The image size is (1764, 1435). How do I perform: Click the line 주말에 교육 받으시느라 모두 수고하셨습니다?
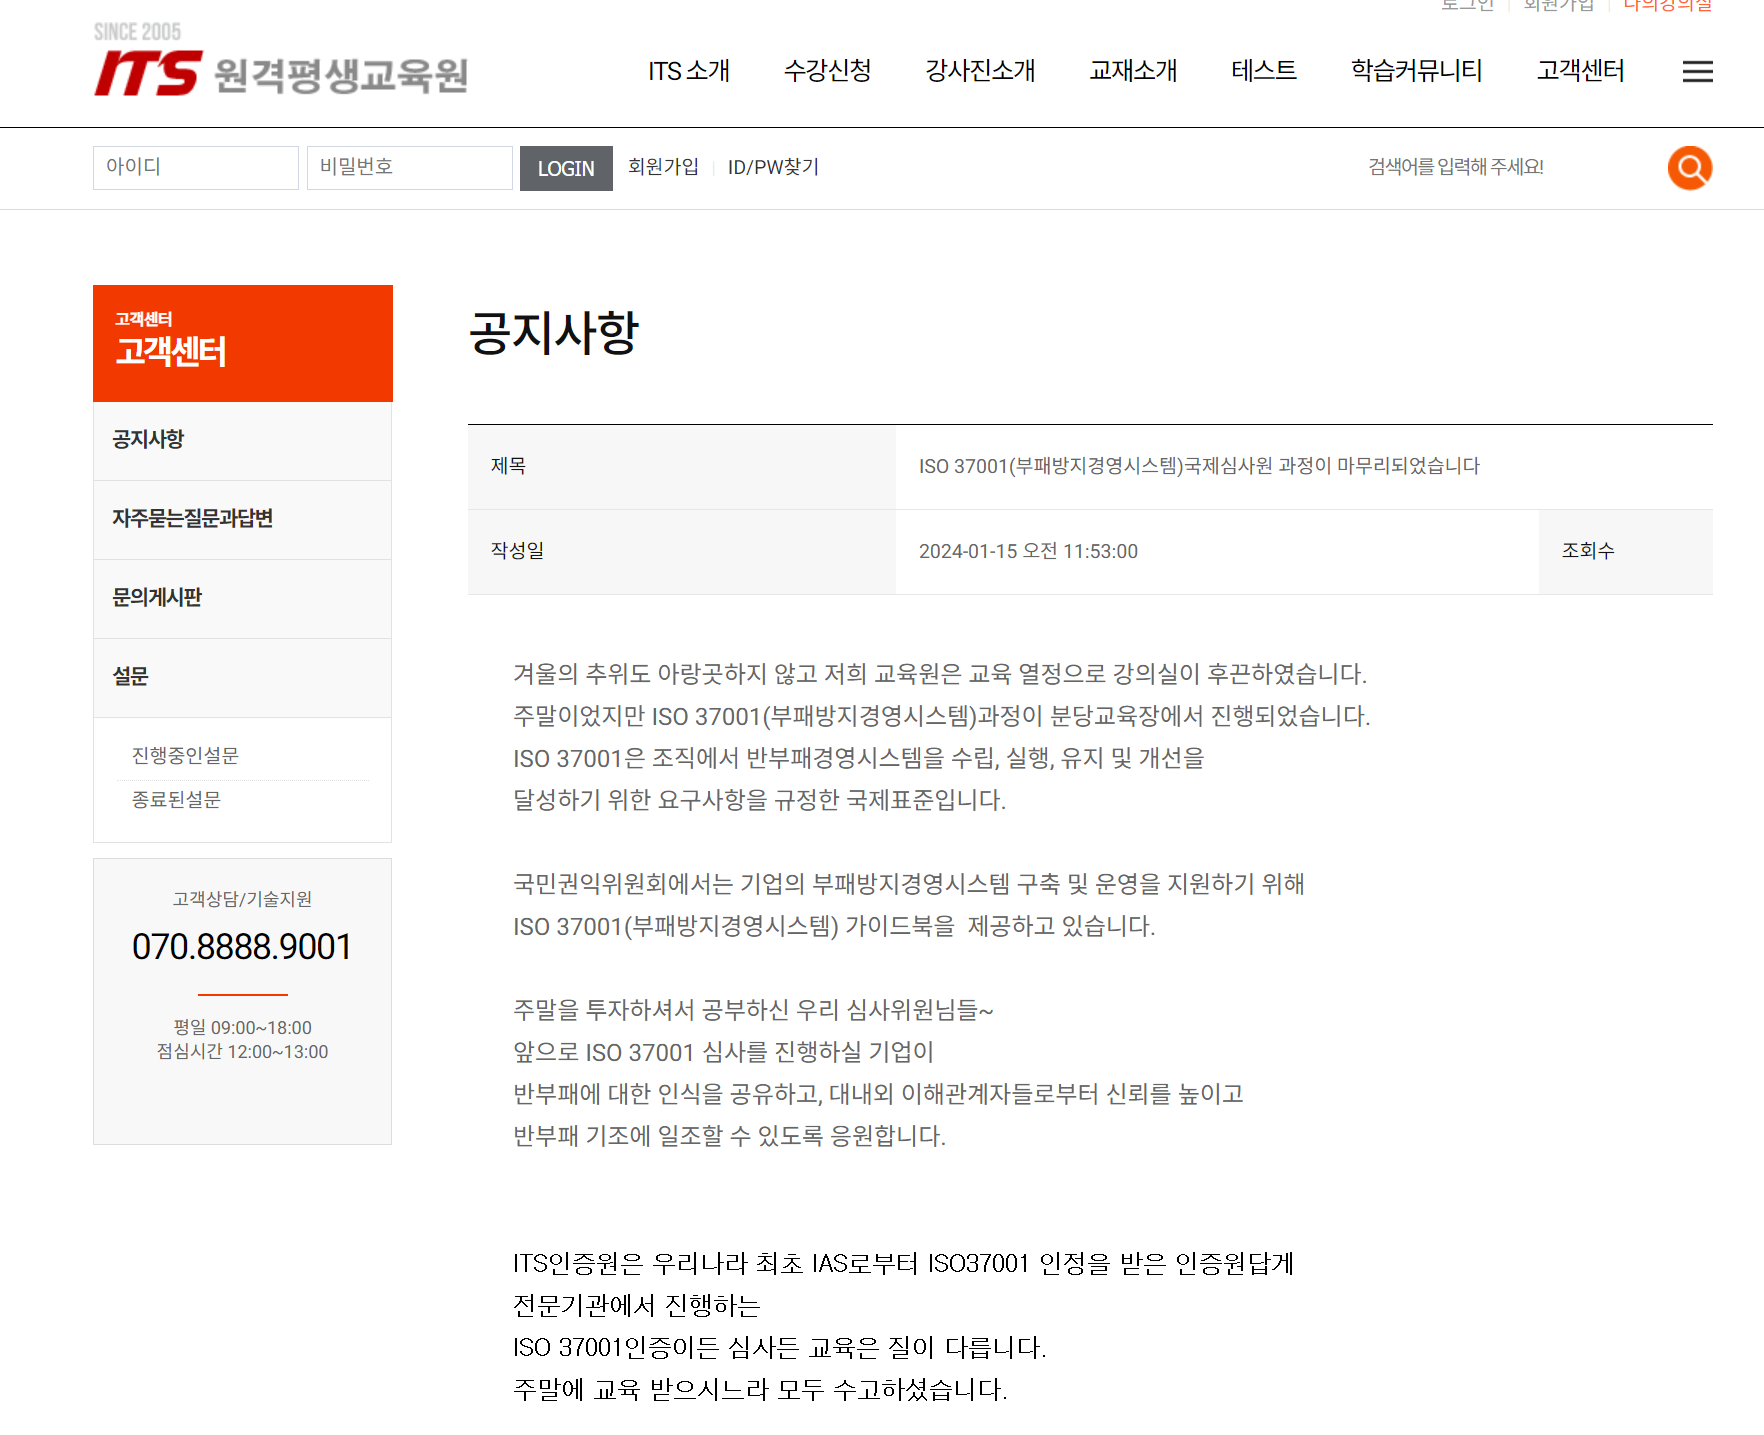(x=760, y=1390)
